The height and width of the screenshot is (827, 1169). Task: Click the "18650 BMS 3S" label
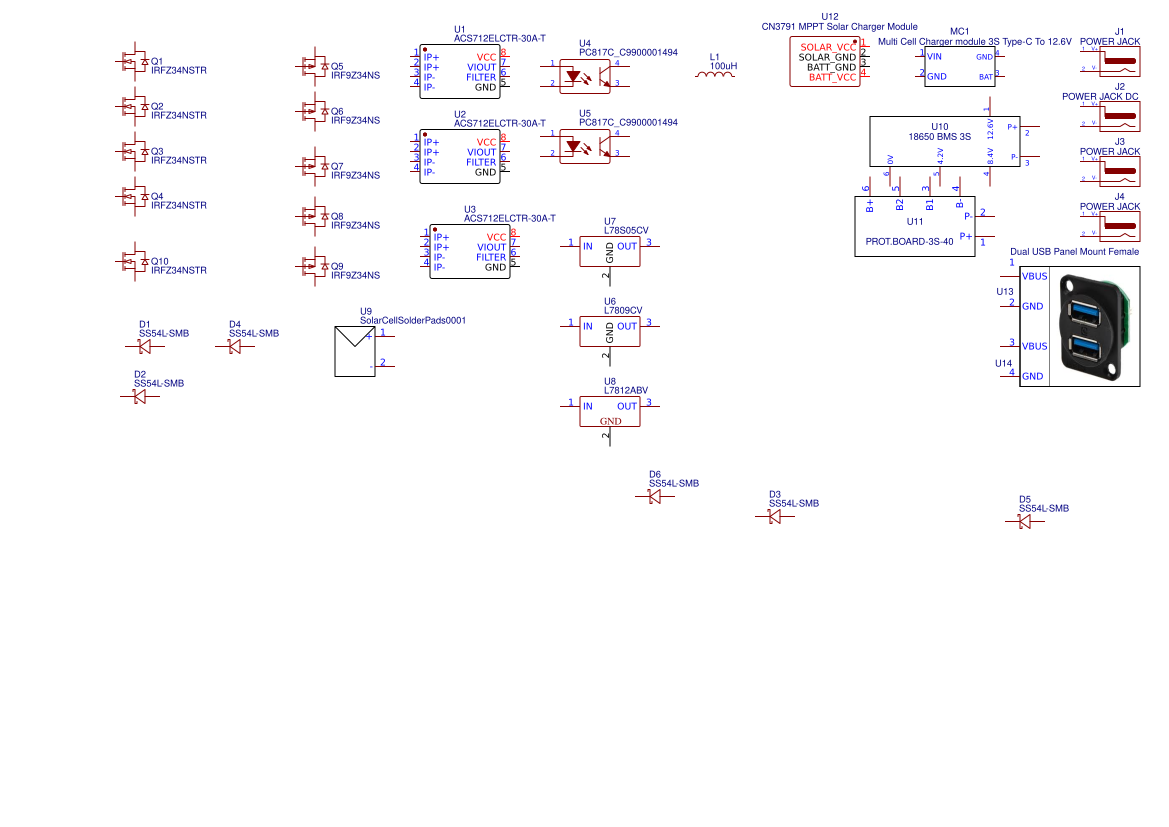click(939, 137)
